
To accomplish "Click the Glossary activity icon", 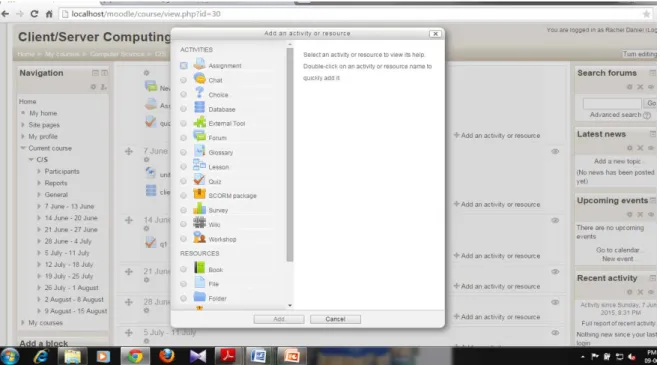I will click(x=199, y=152).
